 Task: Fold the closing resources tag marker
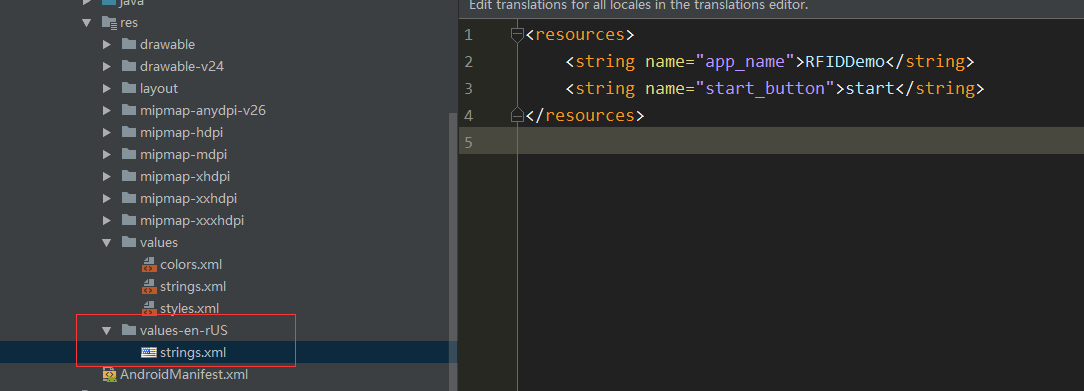pos(516,115)
